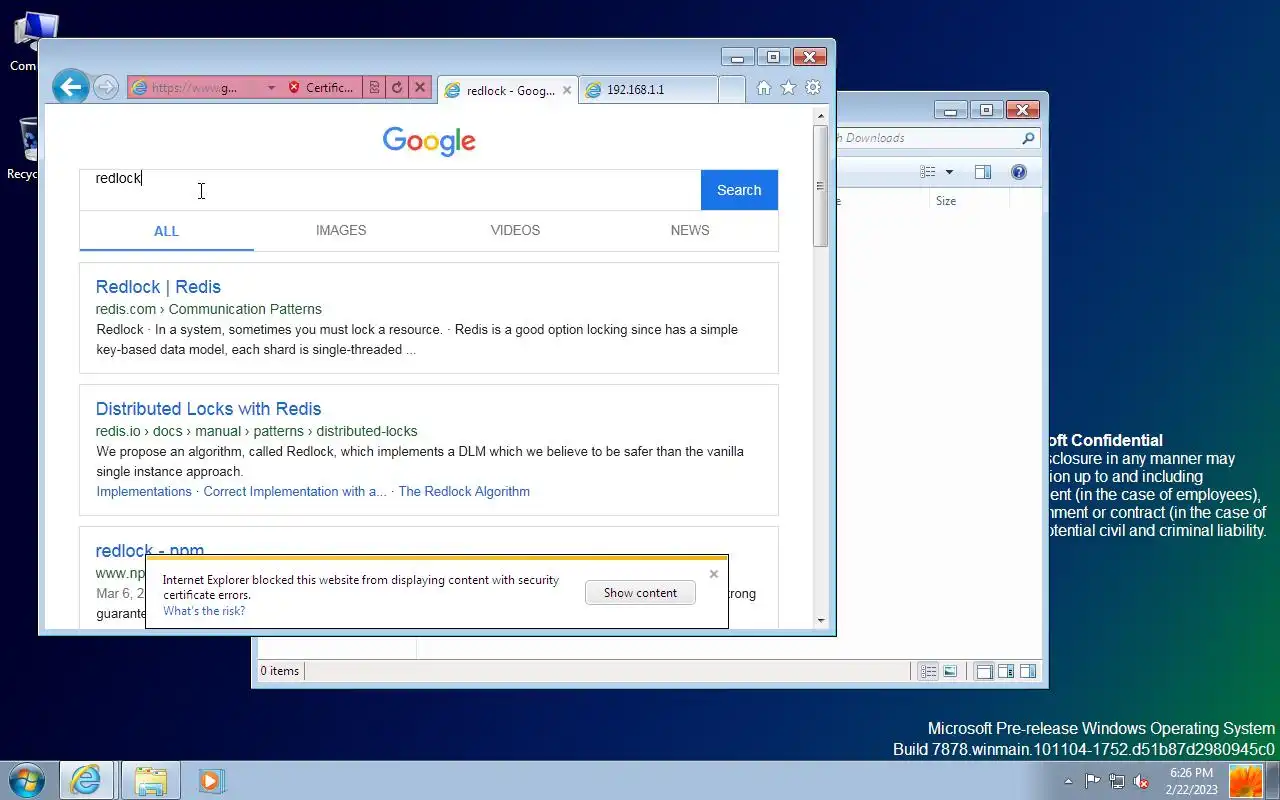Open the Windows Start orb

tap(27, 780)
